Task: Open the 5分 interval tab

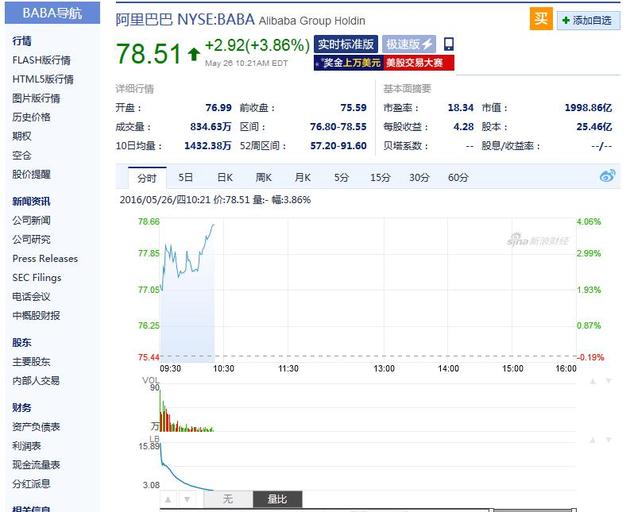Action: tap(342, 177)
